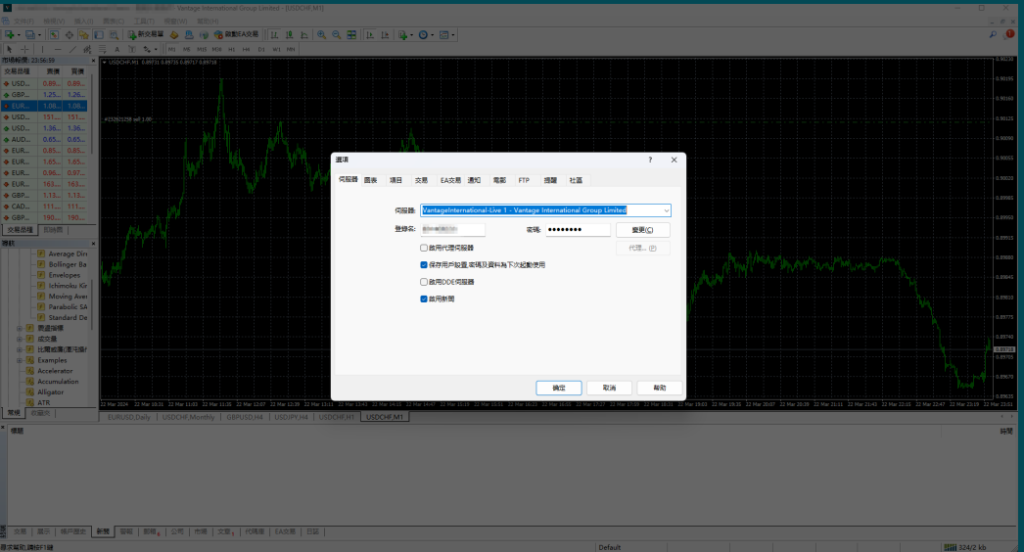Click the zoom out magnifier icon
The image size is (1024, 552).
coord(338,34)
